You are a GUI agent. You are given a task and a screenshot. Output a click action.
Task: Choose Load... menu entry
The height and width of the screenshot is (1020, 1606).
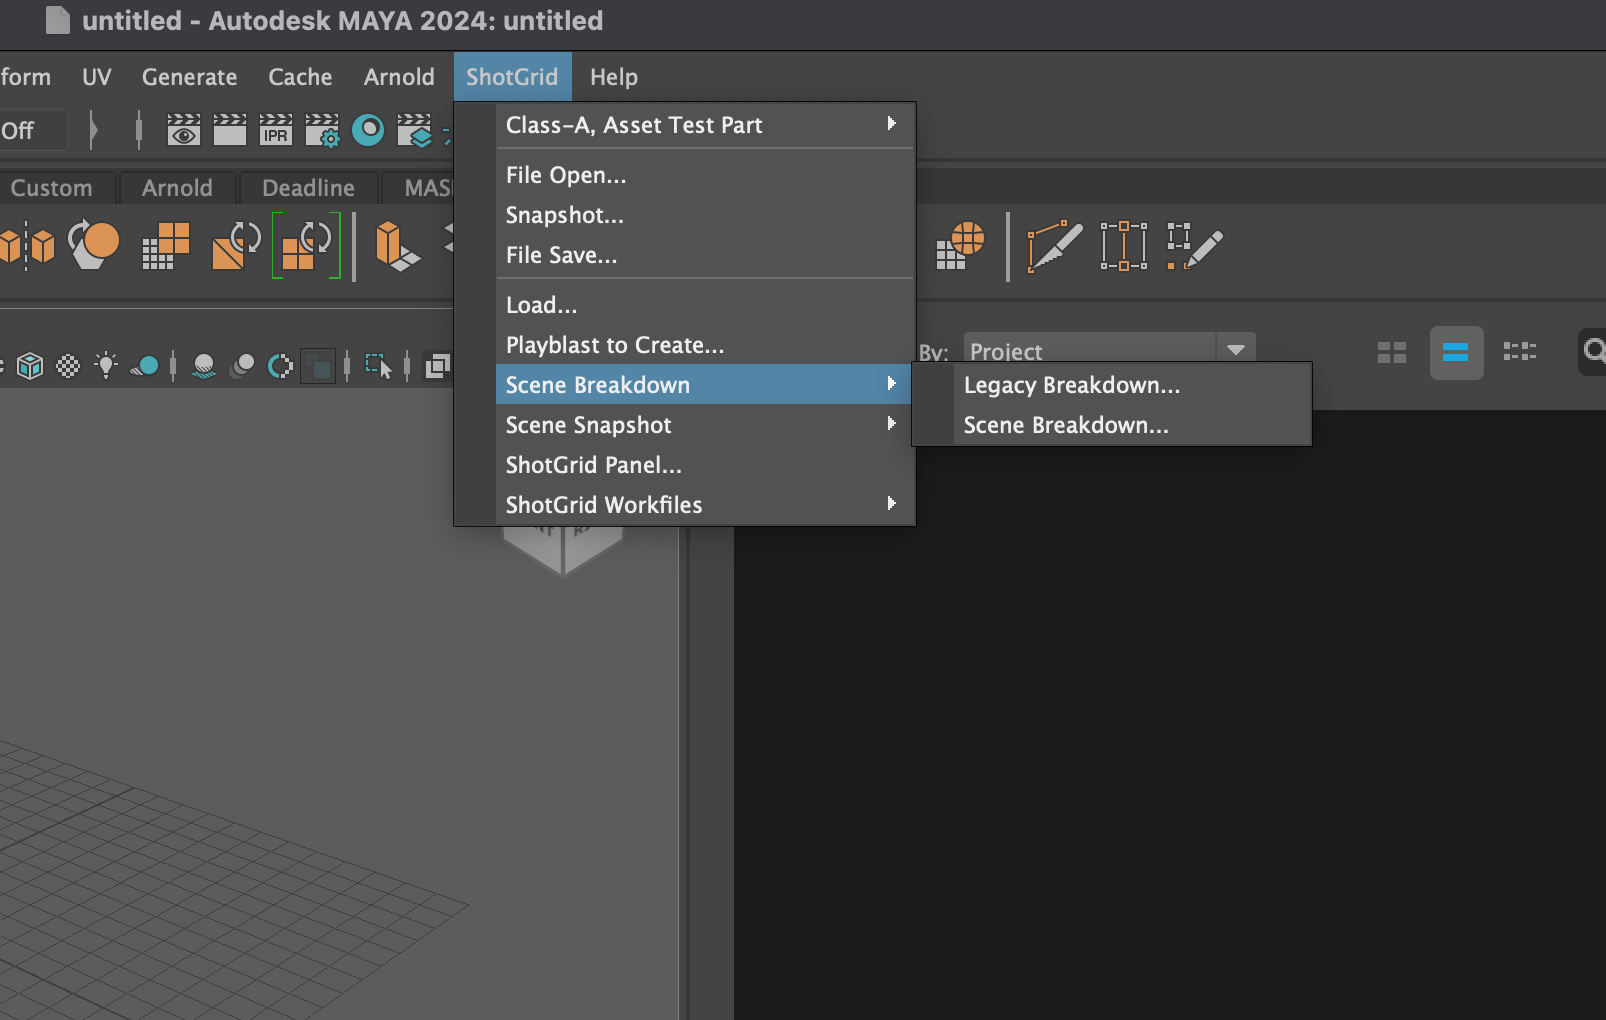[x=704, y=305]
